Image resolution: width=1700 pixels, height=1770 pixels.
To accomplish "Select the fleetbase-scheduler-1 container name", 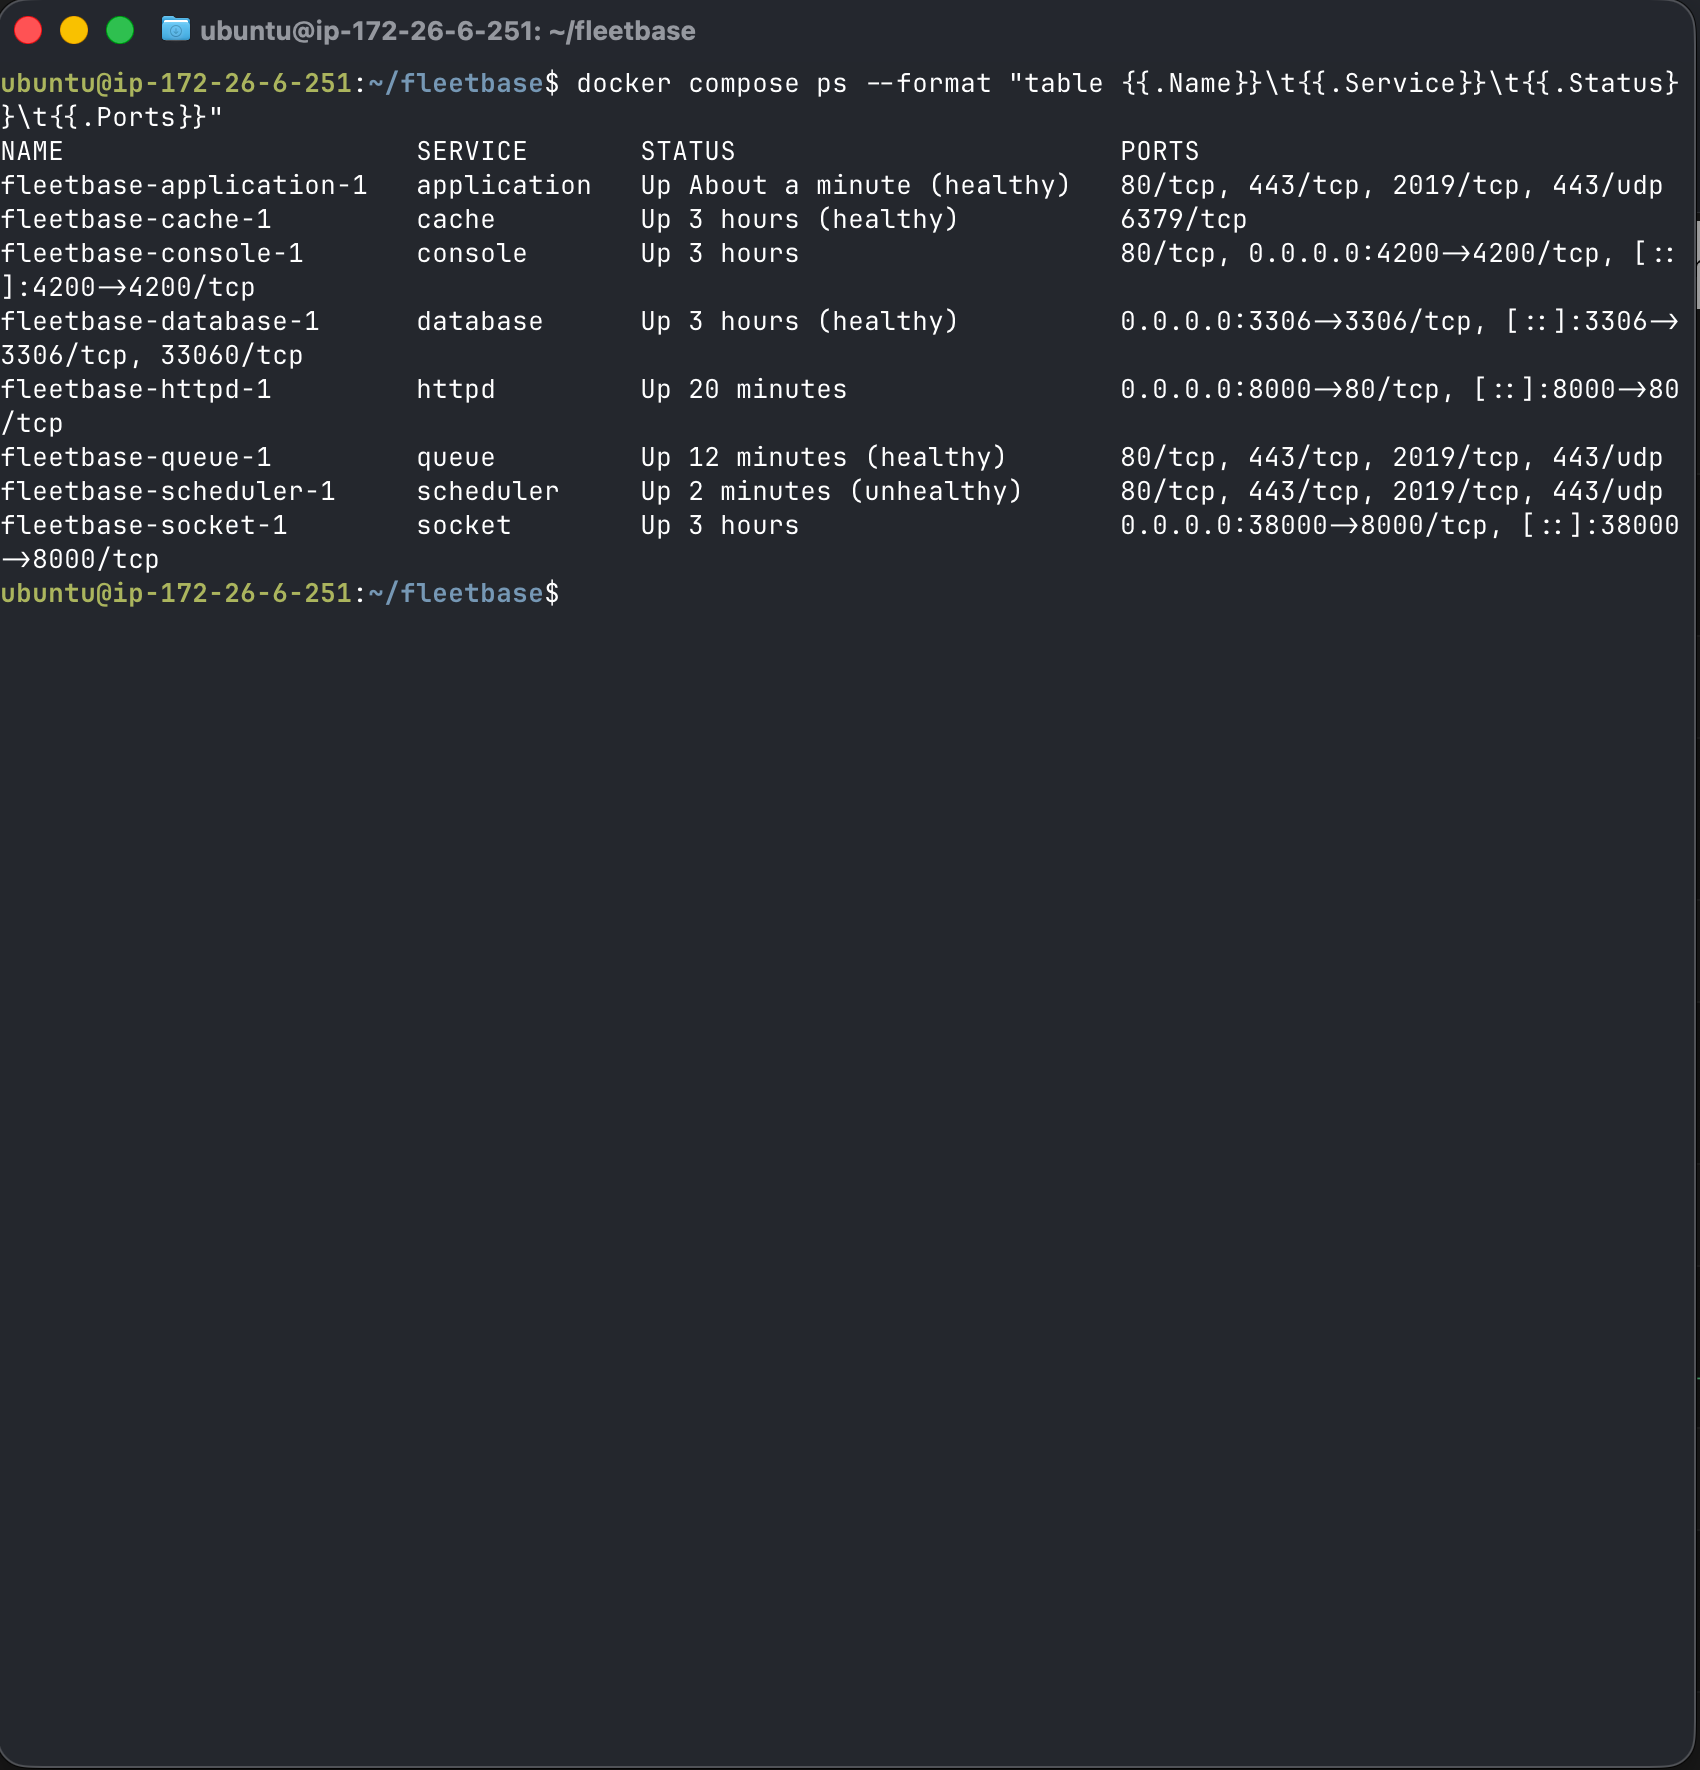I will (168, 491).
